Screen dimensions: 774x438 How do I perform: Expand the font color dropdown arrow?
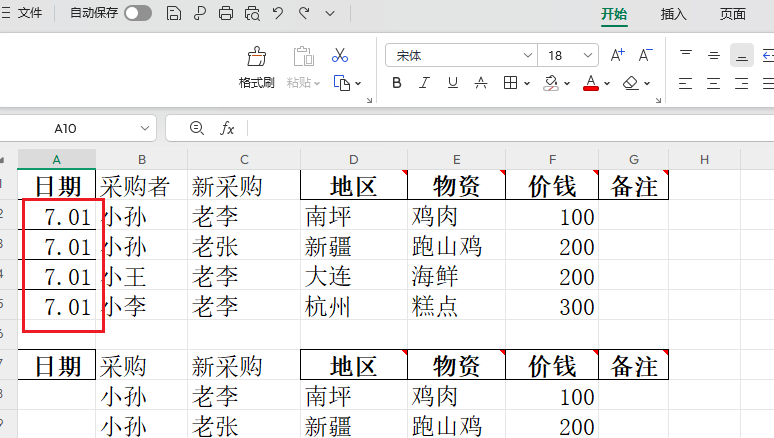[x=607, y=83]
